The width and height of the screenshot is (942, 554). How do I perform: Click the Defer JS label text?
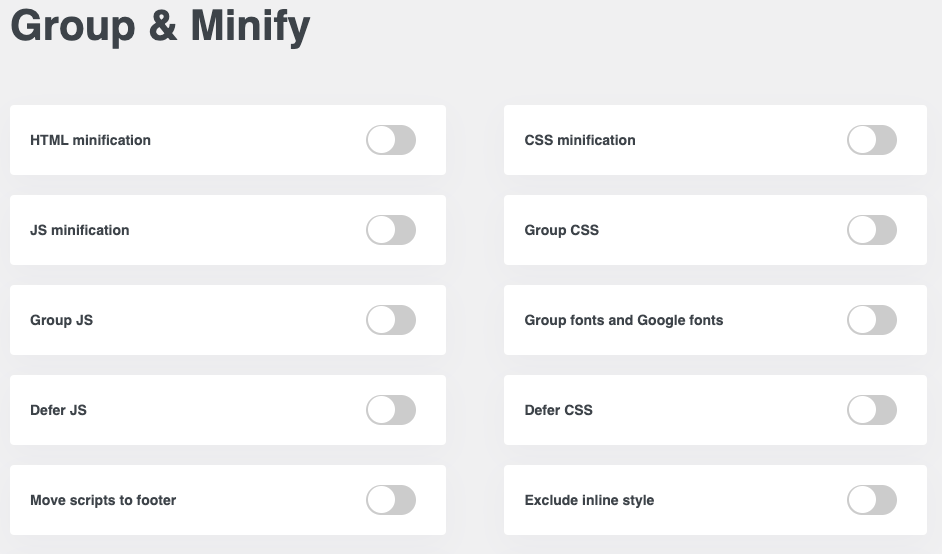coord(58,410)
